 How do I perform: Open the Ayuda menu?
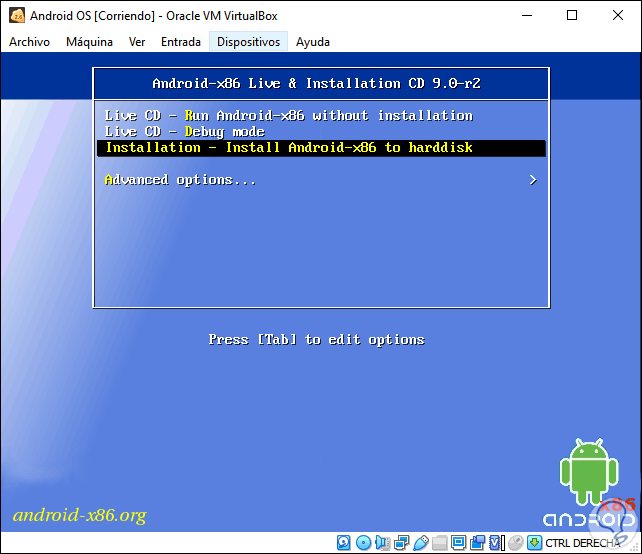point(312,42)
